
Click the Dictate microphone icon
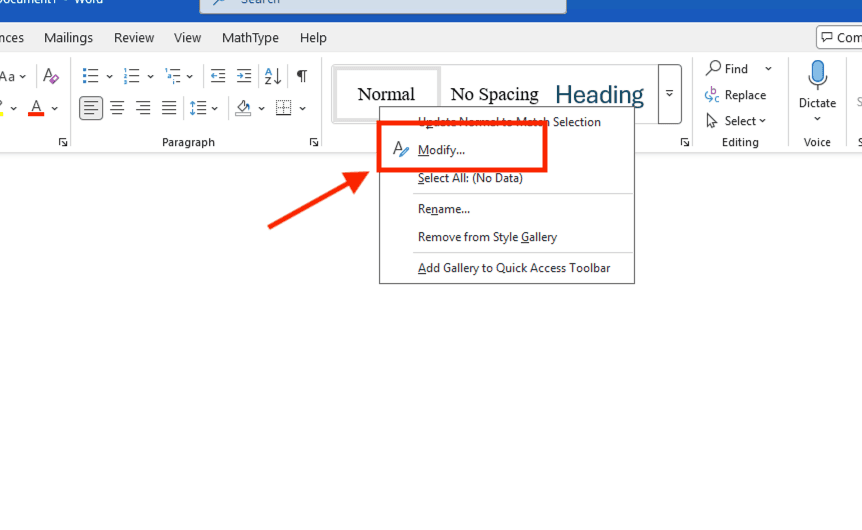[x=817, y=75]
